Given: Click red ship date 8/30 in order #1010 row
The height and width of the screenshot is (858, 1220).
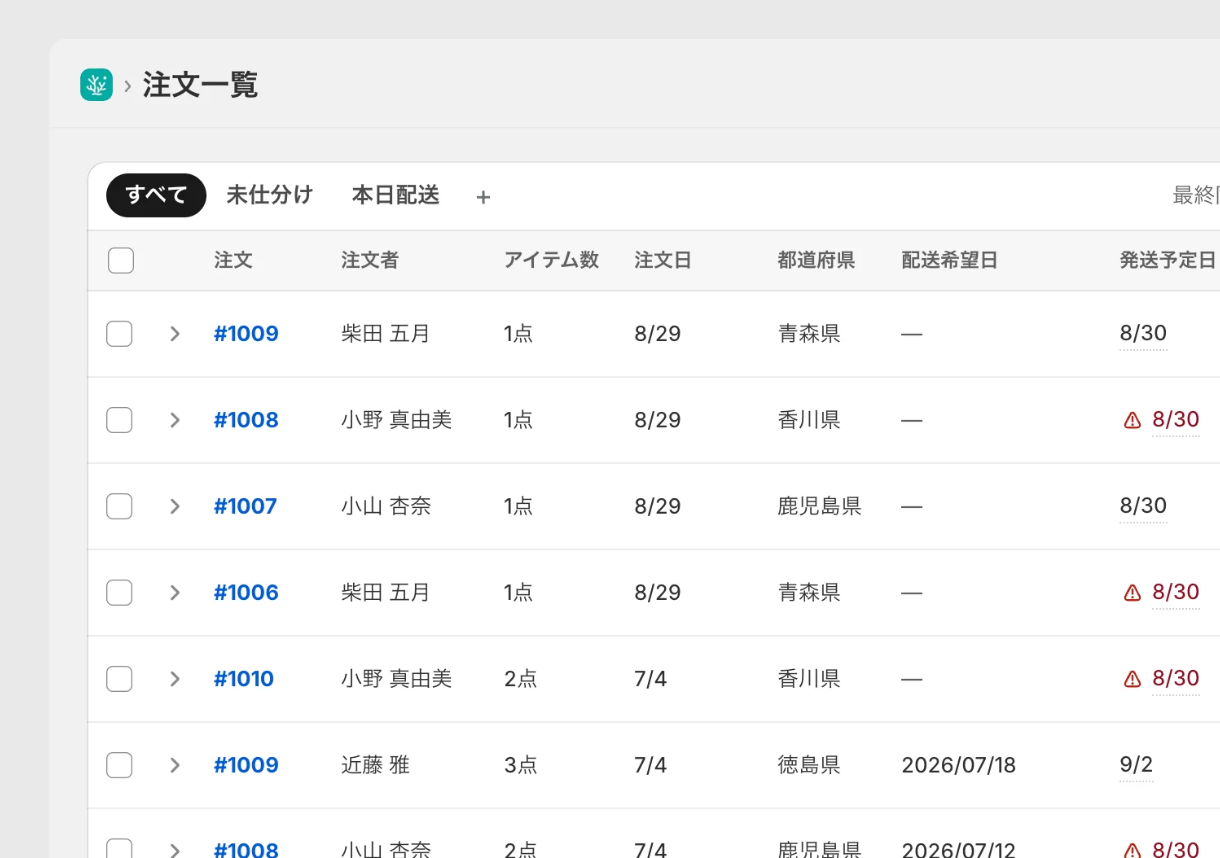Looking at the screenshot, I should coord(1176,679).
